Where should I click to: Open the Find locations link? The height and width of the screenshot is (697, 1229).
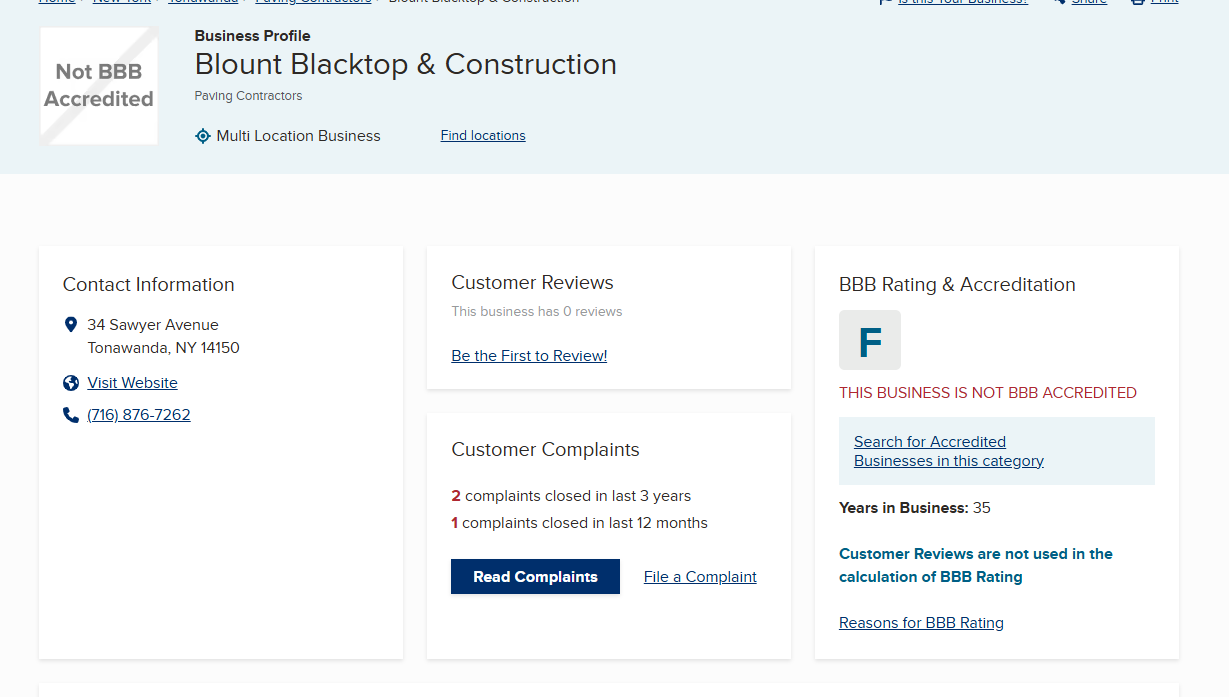(x=482, y=136)
